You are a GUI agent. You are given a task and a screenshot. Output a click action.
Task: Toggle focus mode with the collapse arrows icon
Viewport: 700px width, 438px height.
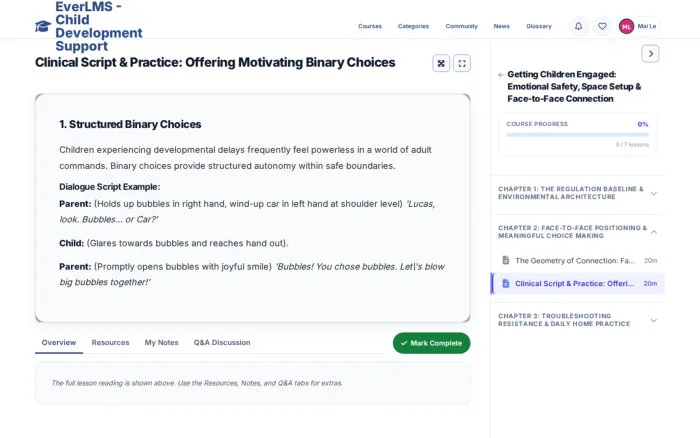[441, 63]
